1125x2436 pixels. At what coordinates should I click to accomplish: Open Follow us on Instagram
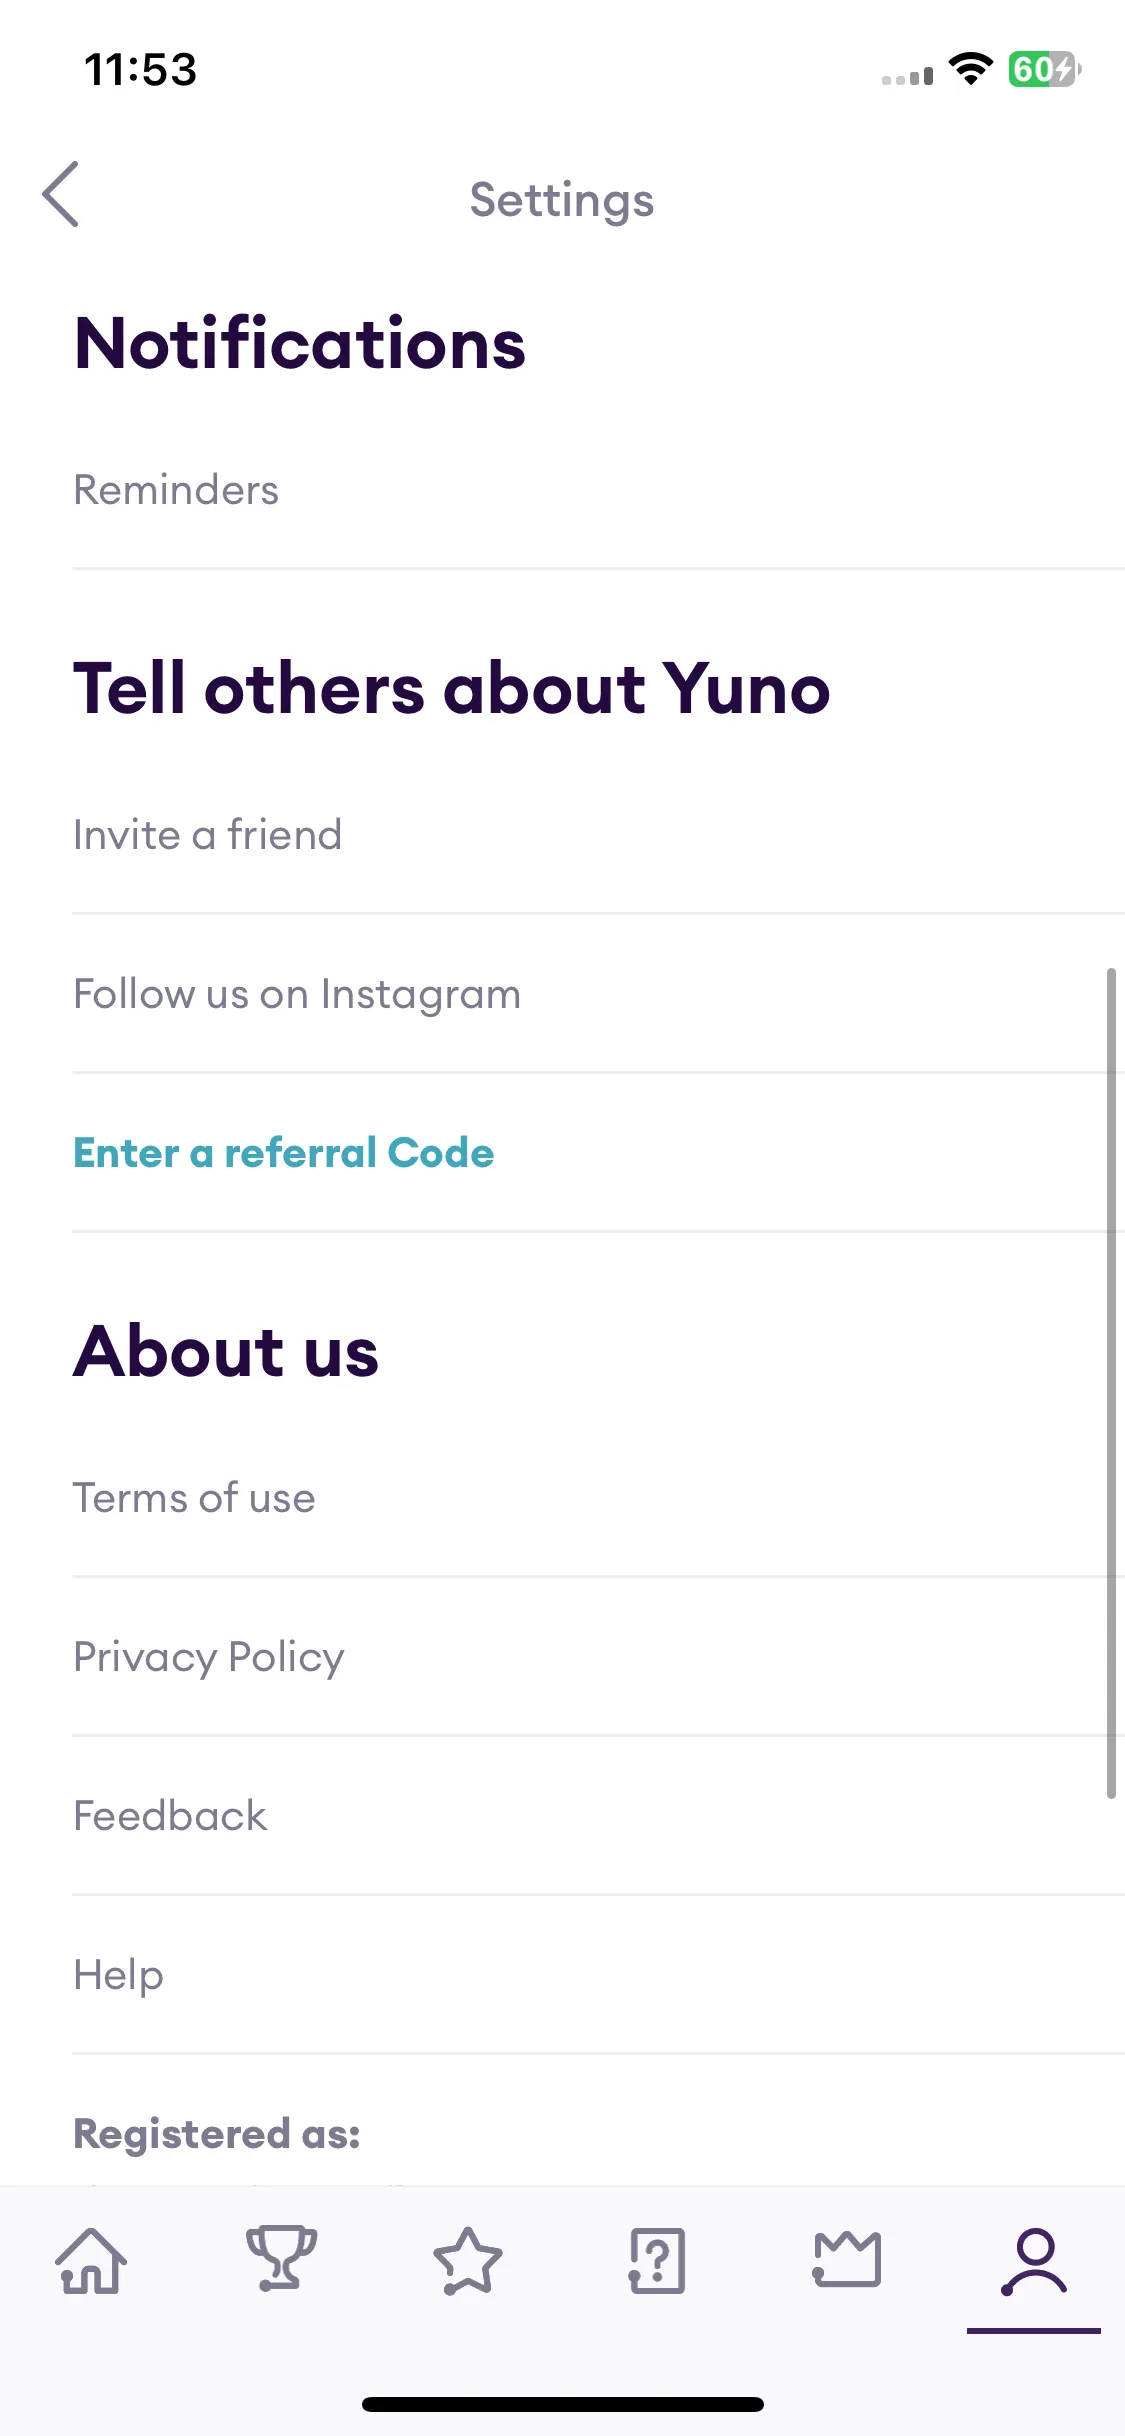tap(598, 994)
